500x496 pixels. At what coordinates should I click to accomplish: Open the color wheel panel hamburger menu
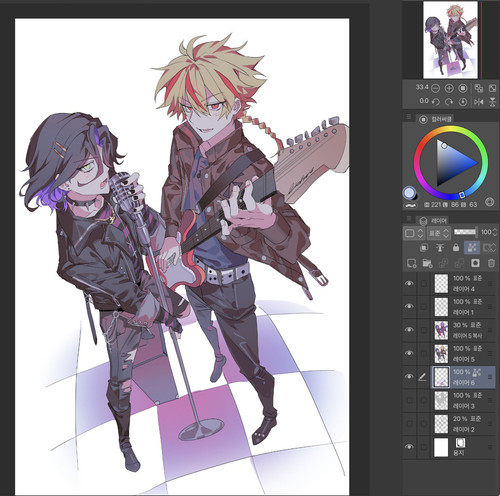pos(409,117)
